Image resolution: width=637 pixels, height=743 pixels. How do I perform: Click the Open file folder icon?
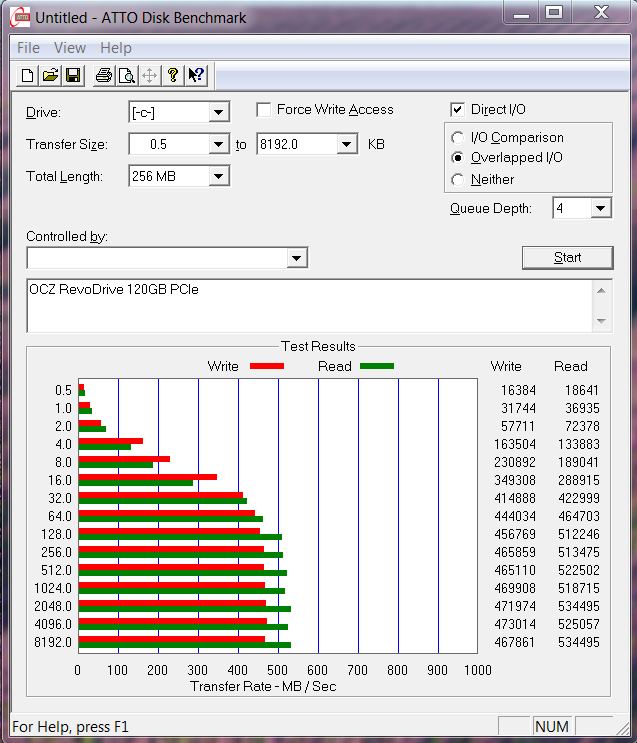(x=50, y=75)
